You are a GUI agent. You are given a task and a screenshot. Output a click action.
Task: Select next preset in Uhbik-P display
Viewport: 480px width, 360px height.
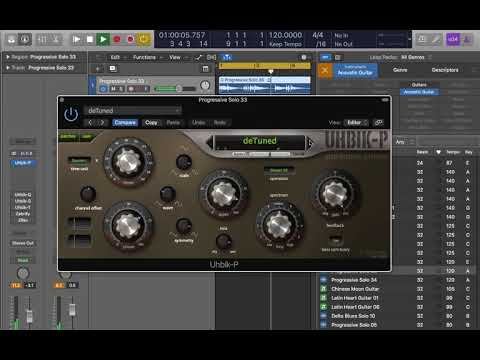click(x=310, y=143)
